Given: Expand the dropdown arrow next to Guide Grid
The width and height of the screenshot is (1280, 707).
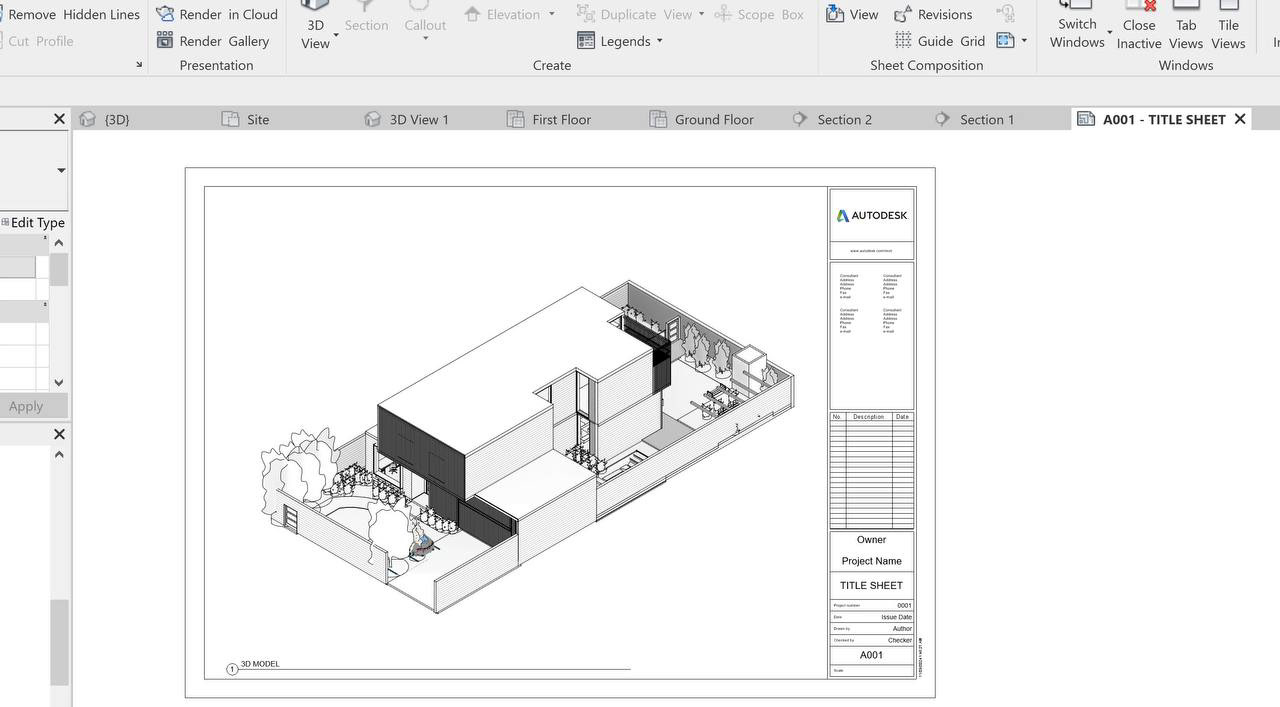Looking at the screenshot, I should point(1024,41).
